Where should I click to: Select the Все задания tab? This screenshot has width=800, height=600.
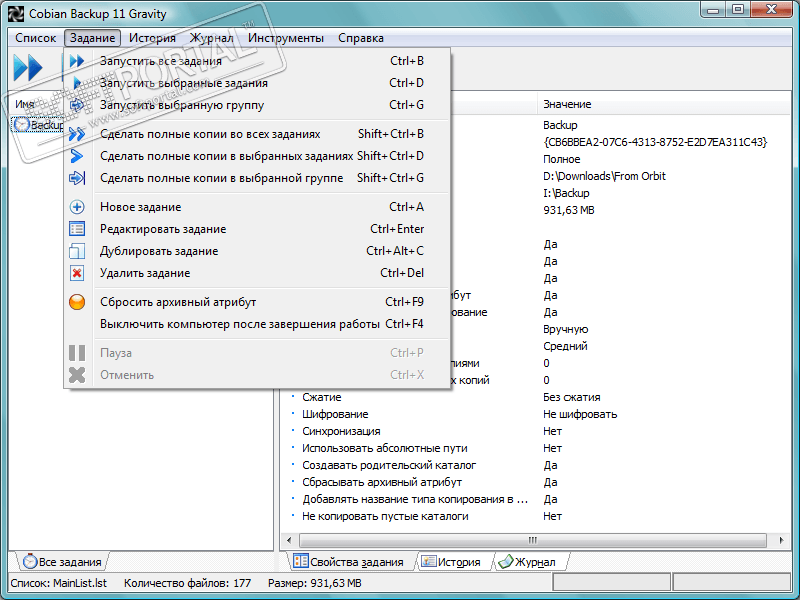pyautogui.click(x=62, y=562)
